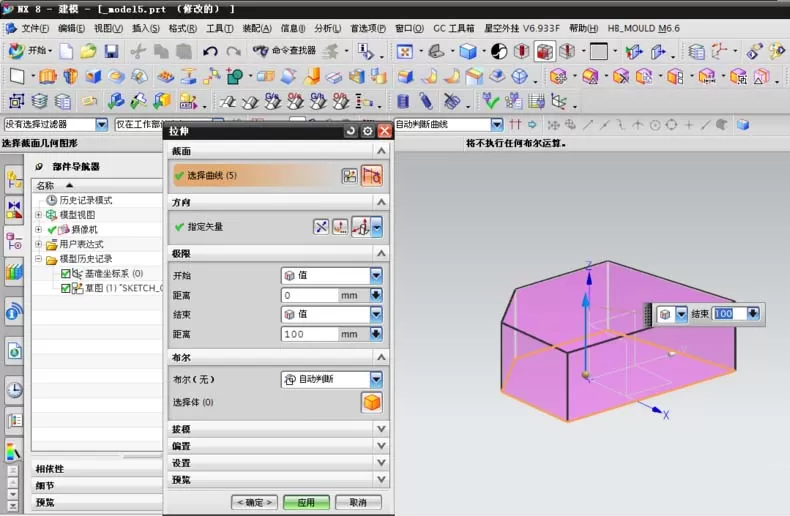Screen dimensions: 790x516
Task: Open the command finder tool
Action: click(284, 50)
